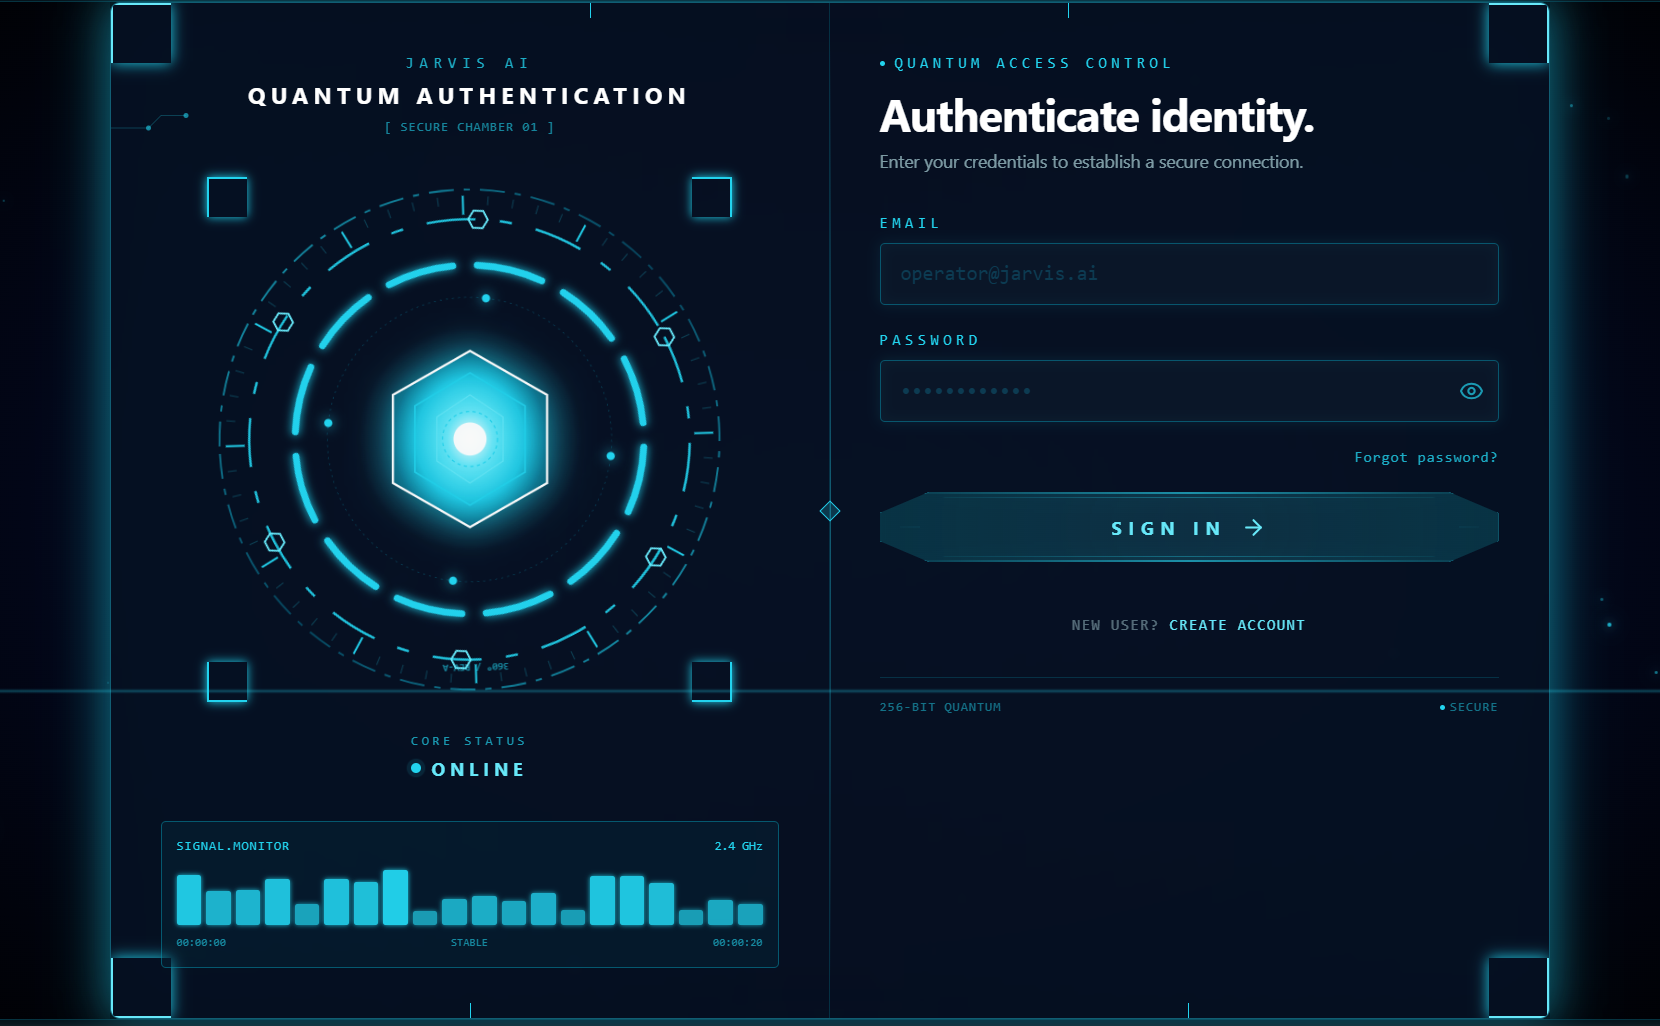The image size is (1660, 1026).
Task: Open the Create Account link
Action: (x=1237, y=625)
